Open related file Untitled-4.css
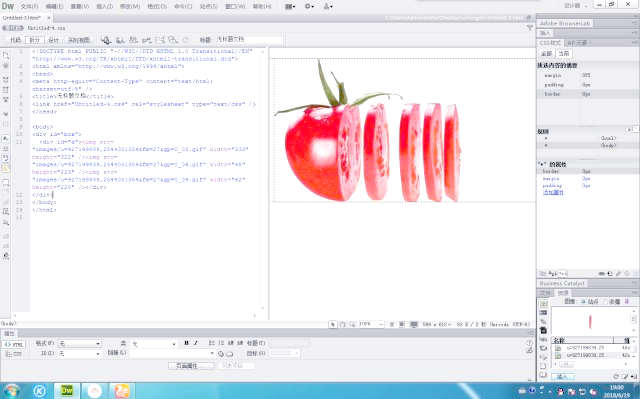Viewport: 640px width, 399px height. (x=46, y=28)
